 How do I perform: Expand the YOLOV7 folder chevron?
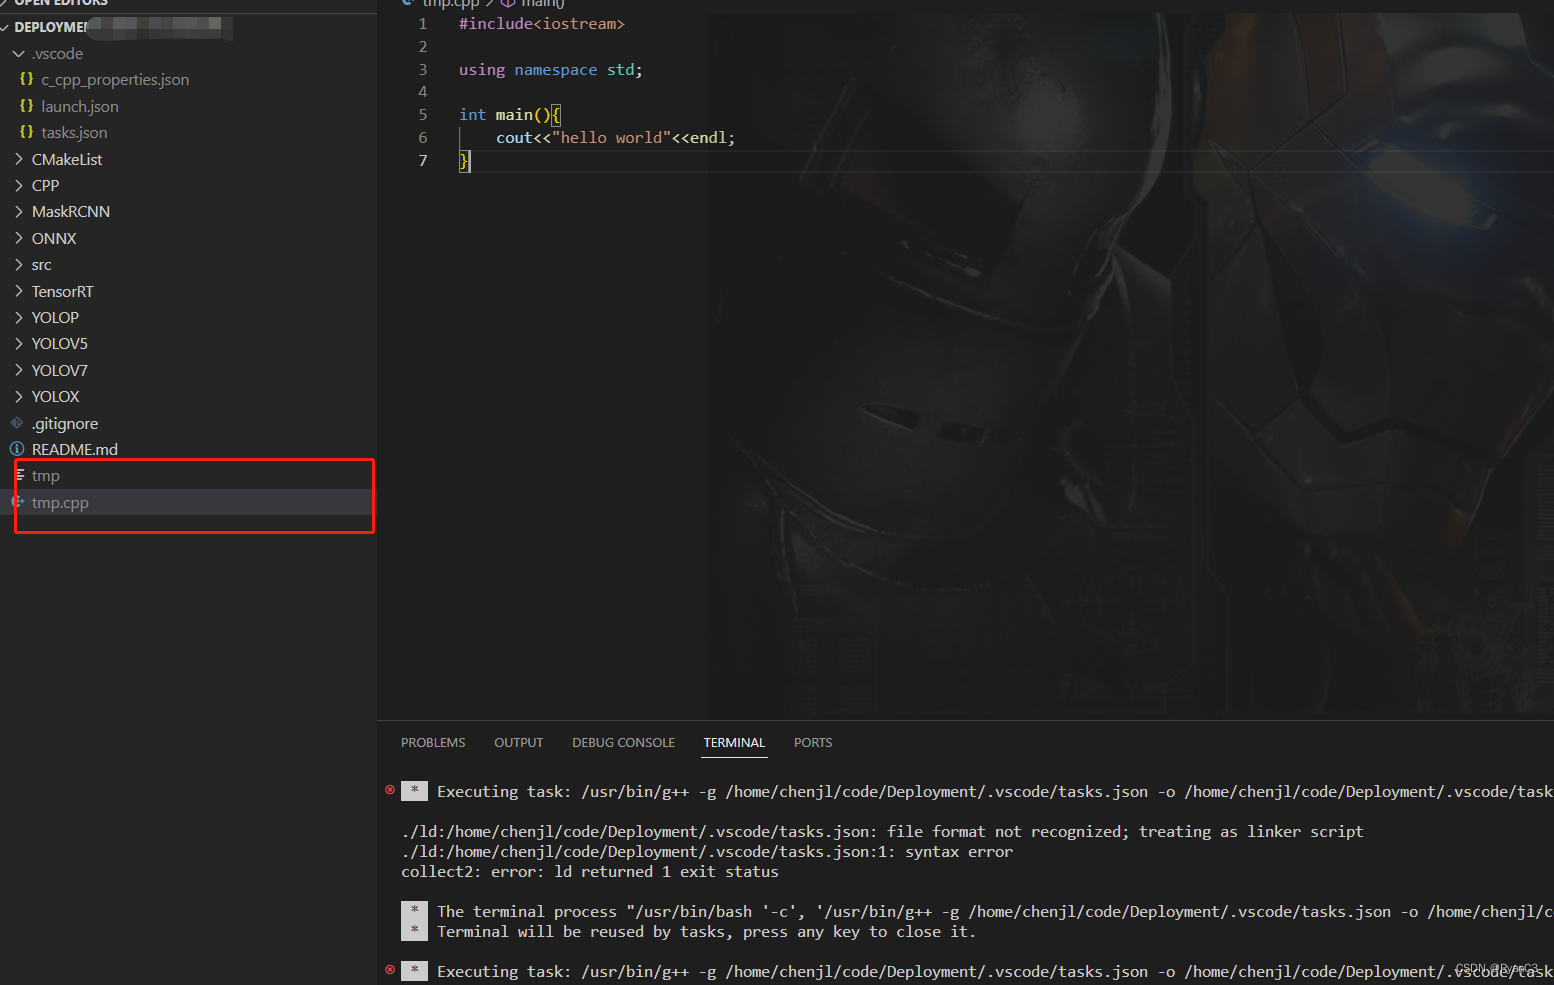coord(18,370)
